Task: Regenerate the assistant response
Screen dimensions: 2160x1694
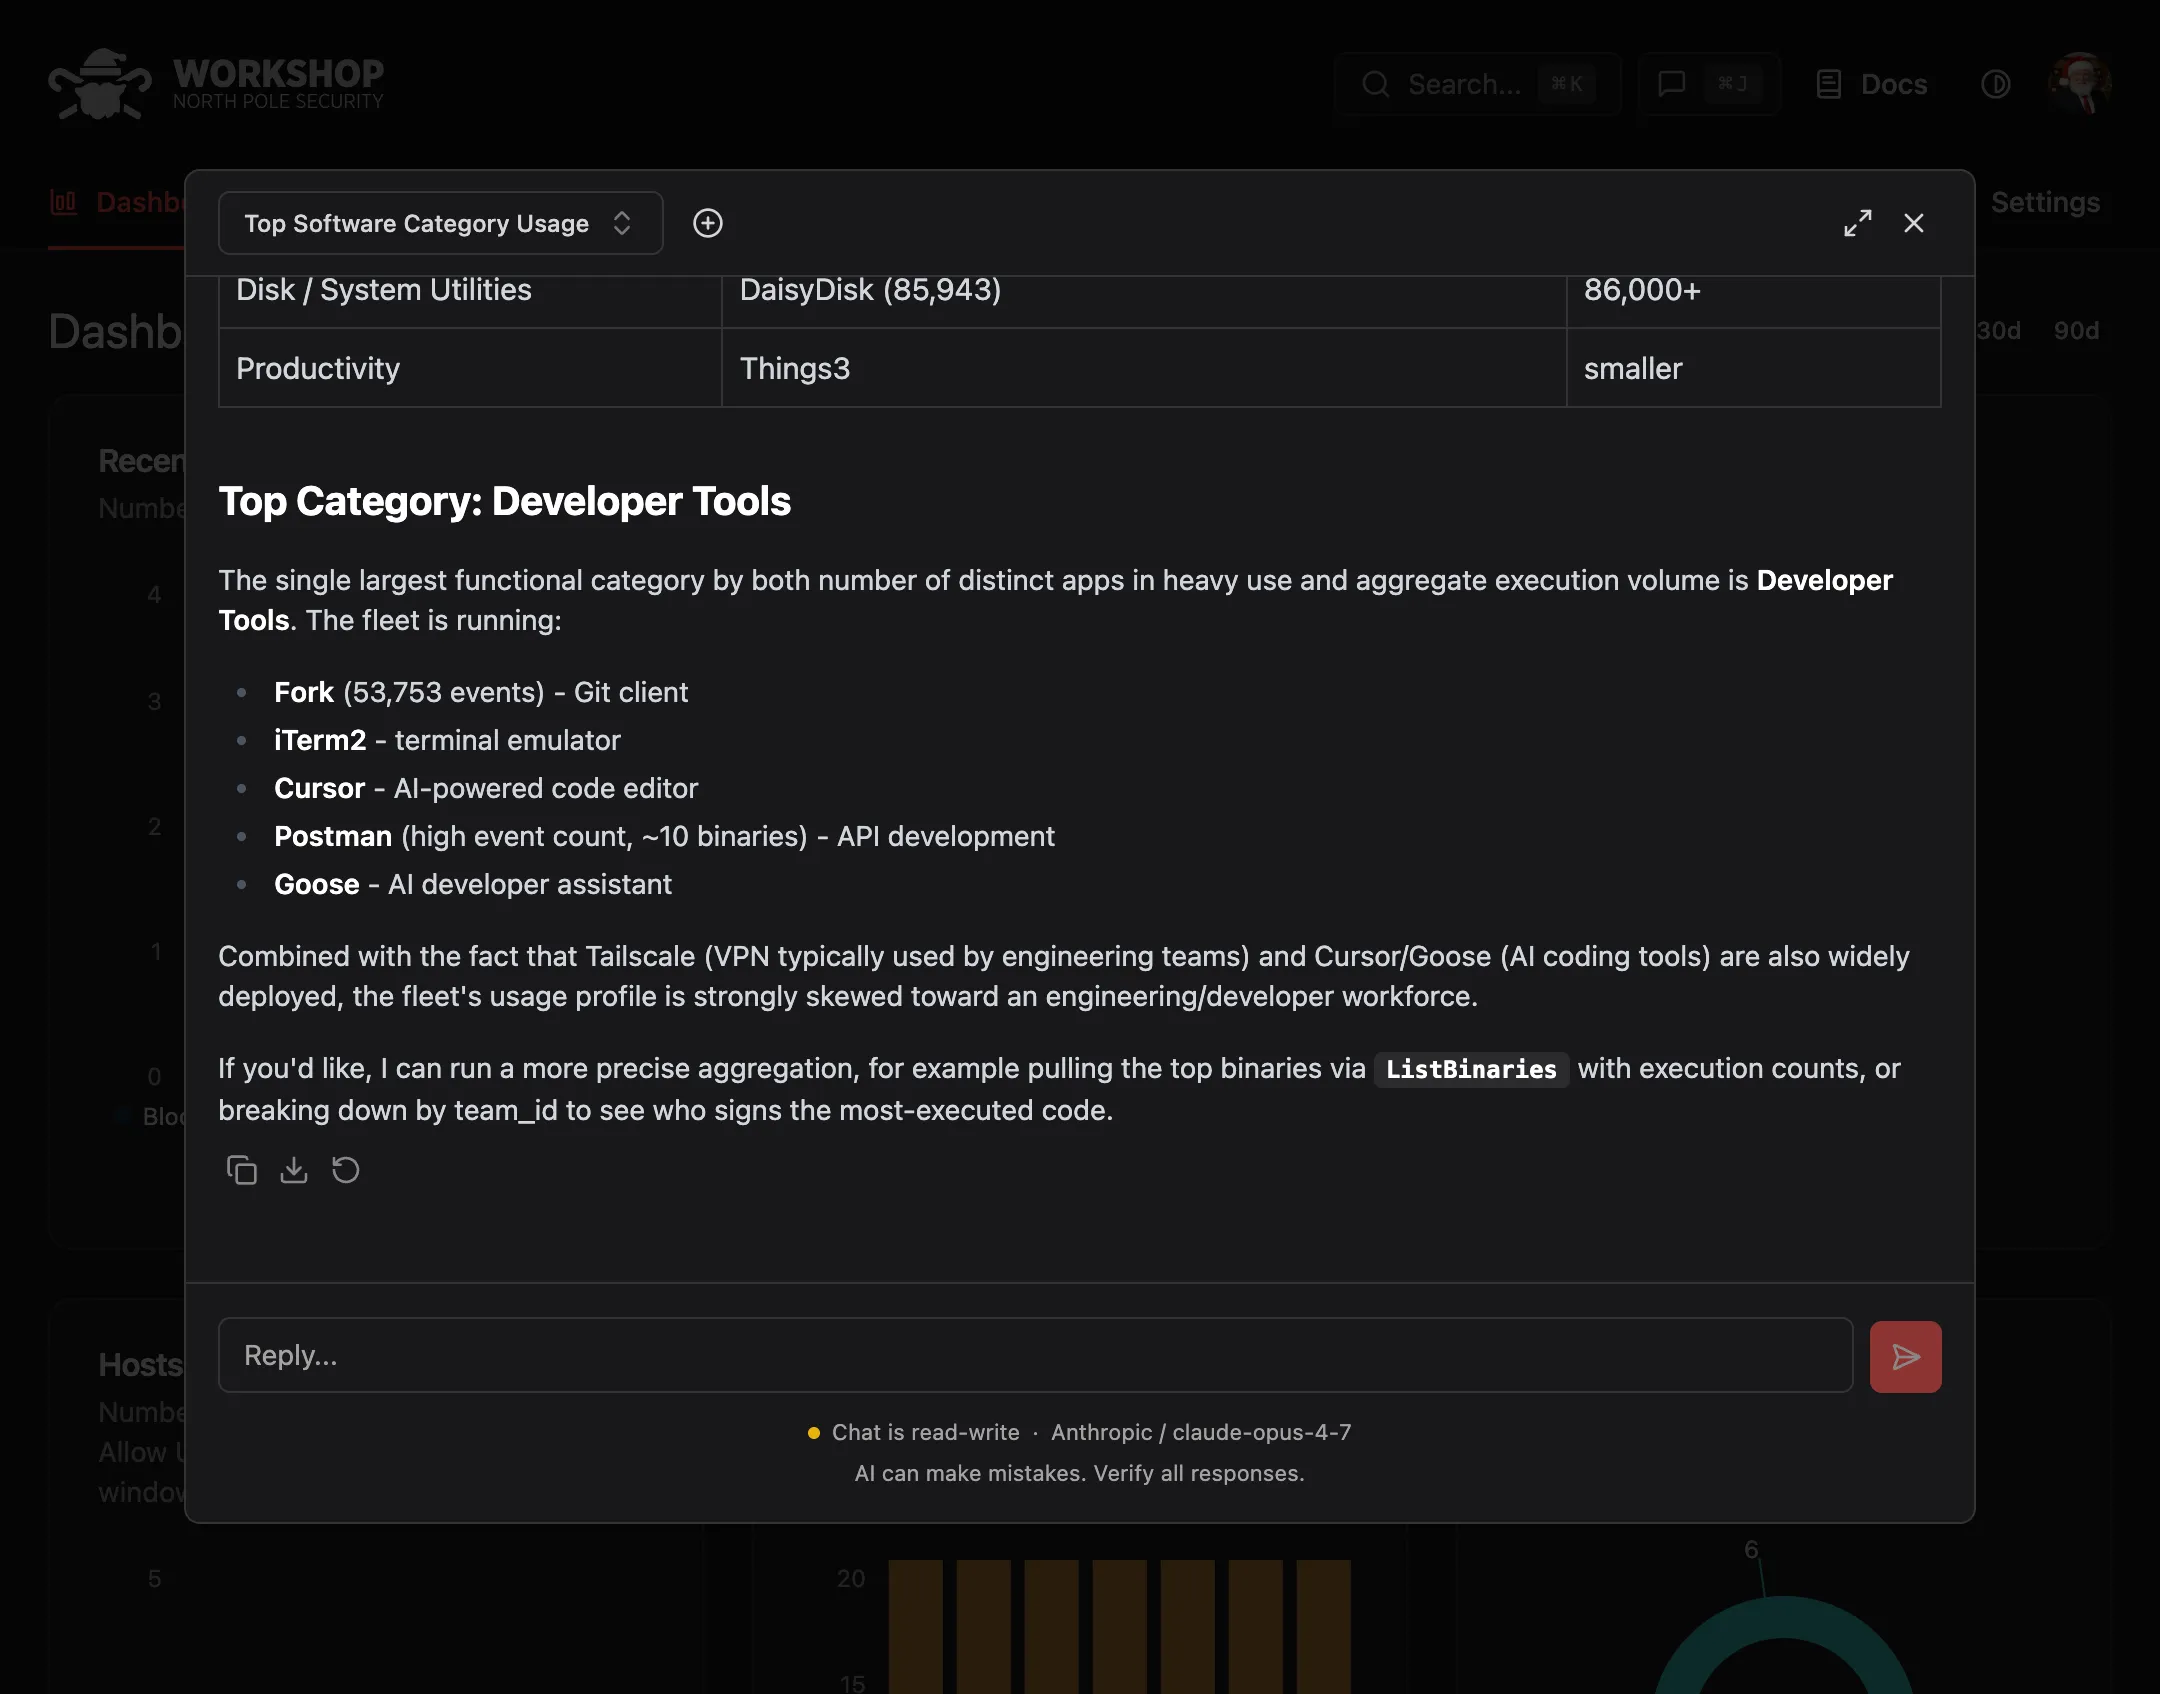Action: [x=346, y=1170]
